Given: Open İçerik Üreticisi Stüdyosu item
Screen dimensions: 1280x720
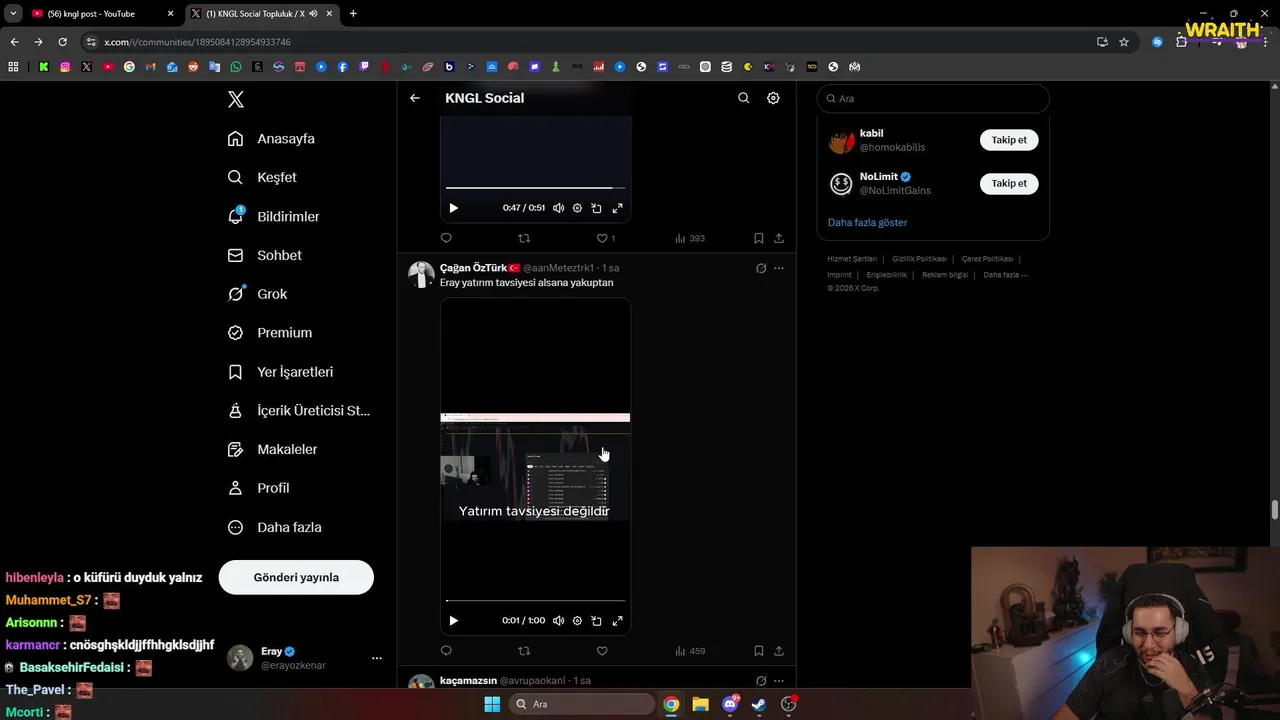Looking at the screenshot, I should 298,410.
